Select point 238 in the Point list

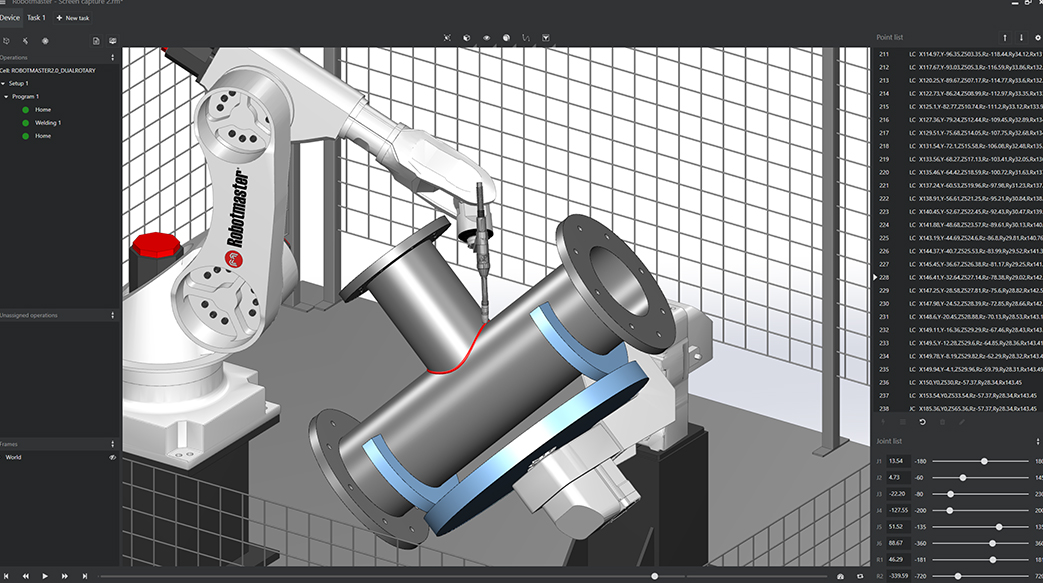tap(958, 409)
